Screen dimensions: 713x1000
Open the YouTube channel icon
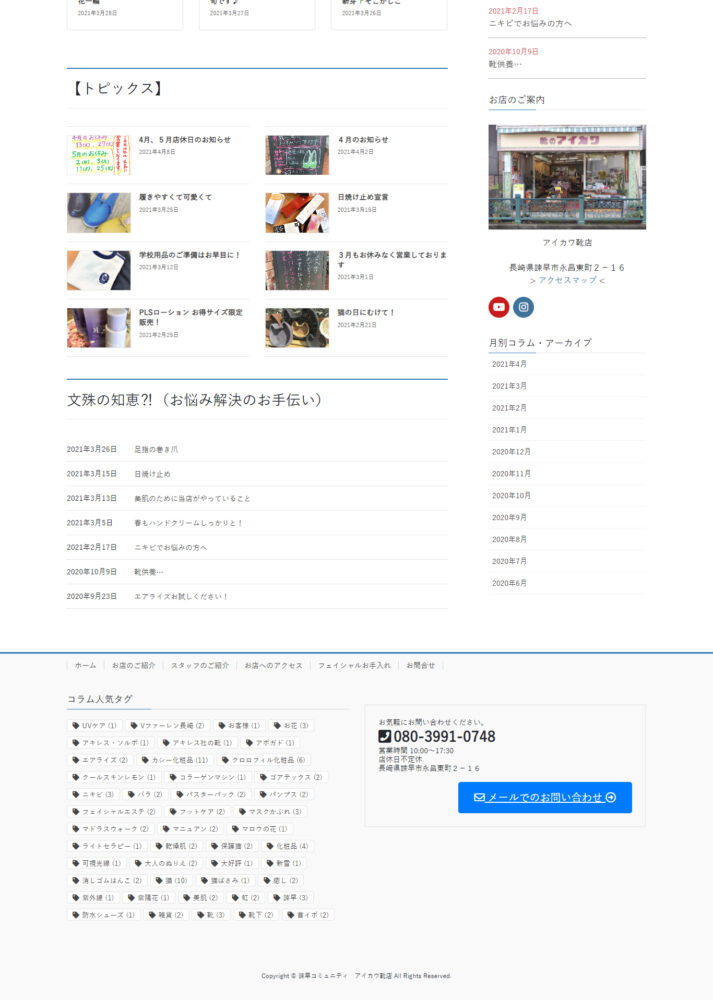point(499,307)
